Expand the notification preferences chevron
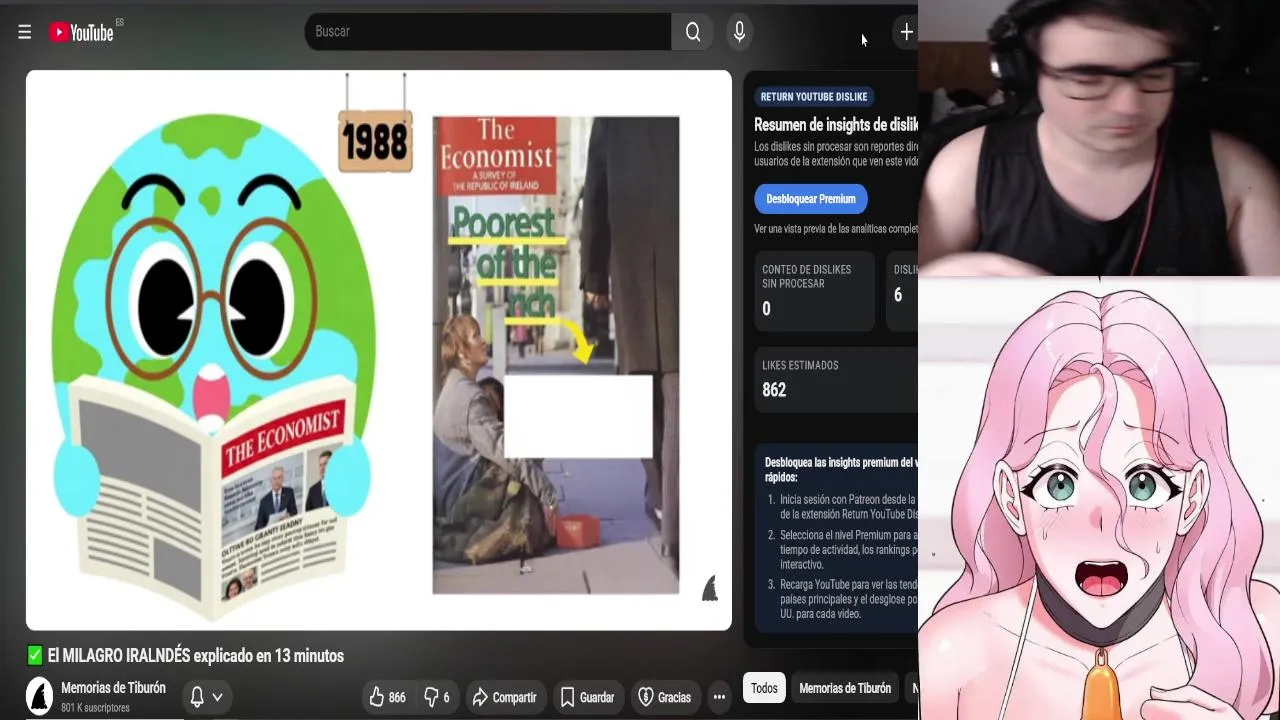This screenshot has height=720, width=1280. (217, 697)
